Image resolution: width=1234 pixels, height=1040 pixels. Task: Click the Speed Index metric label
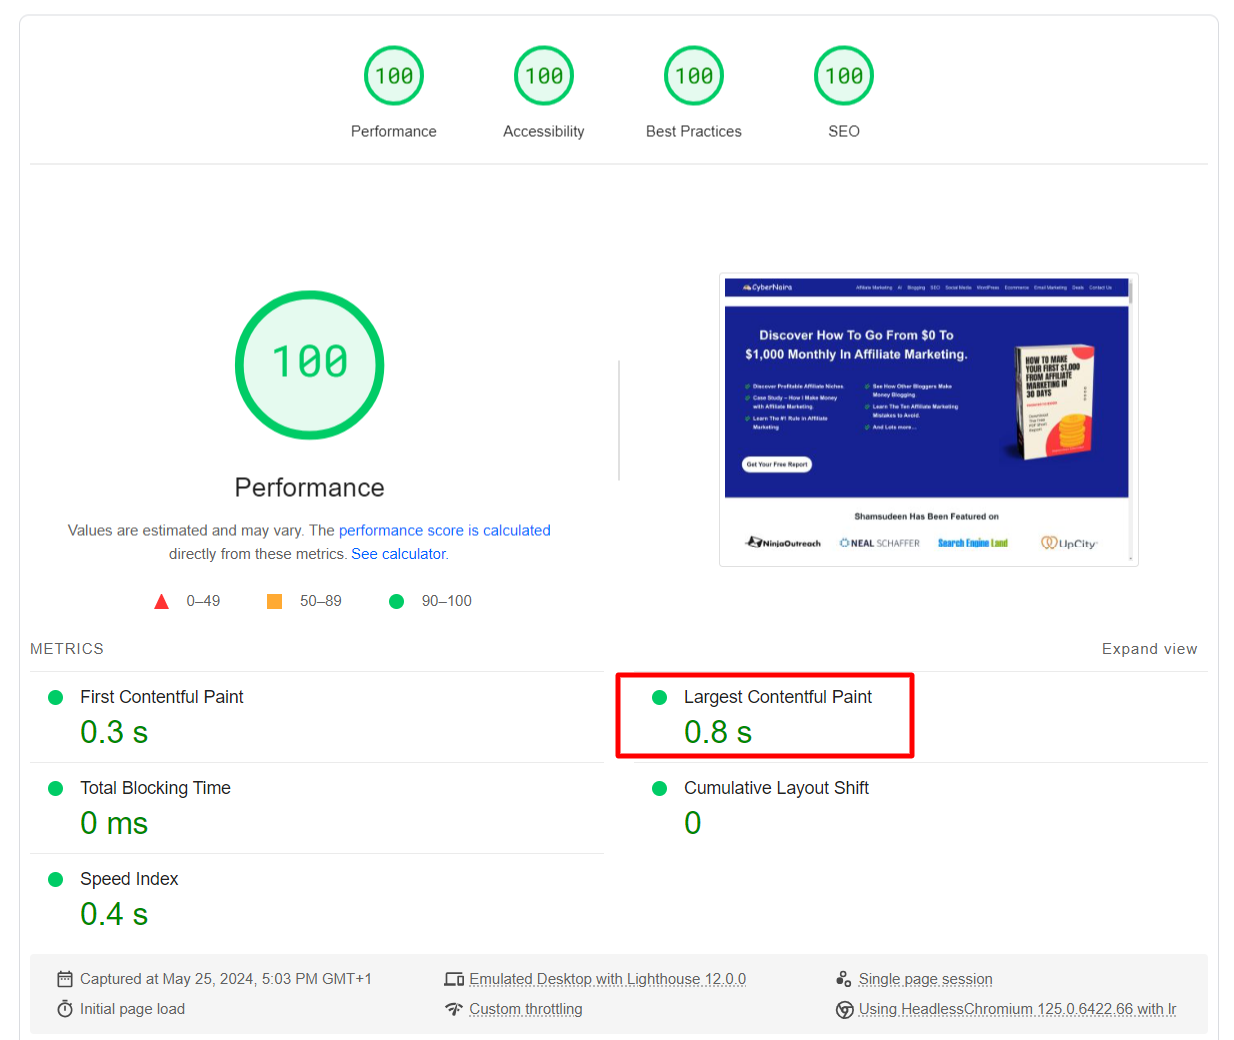pyautogui.click(x=129, y=879)
